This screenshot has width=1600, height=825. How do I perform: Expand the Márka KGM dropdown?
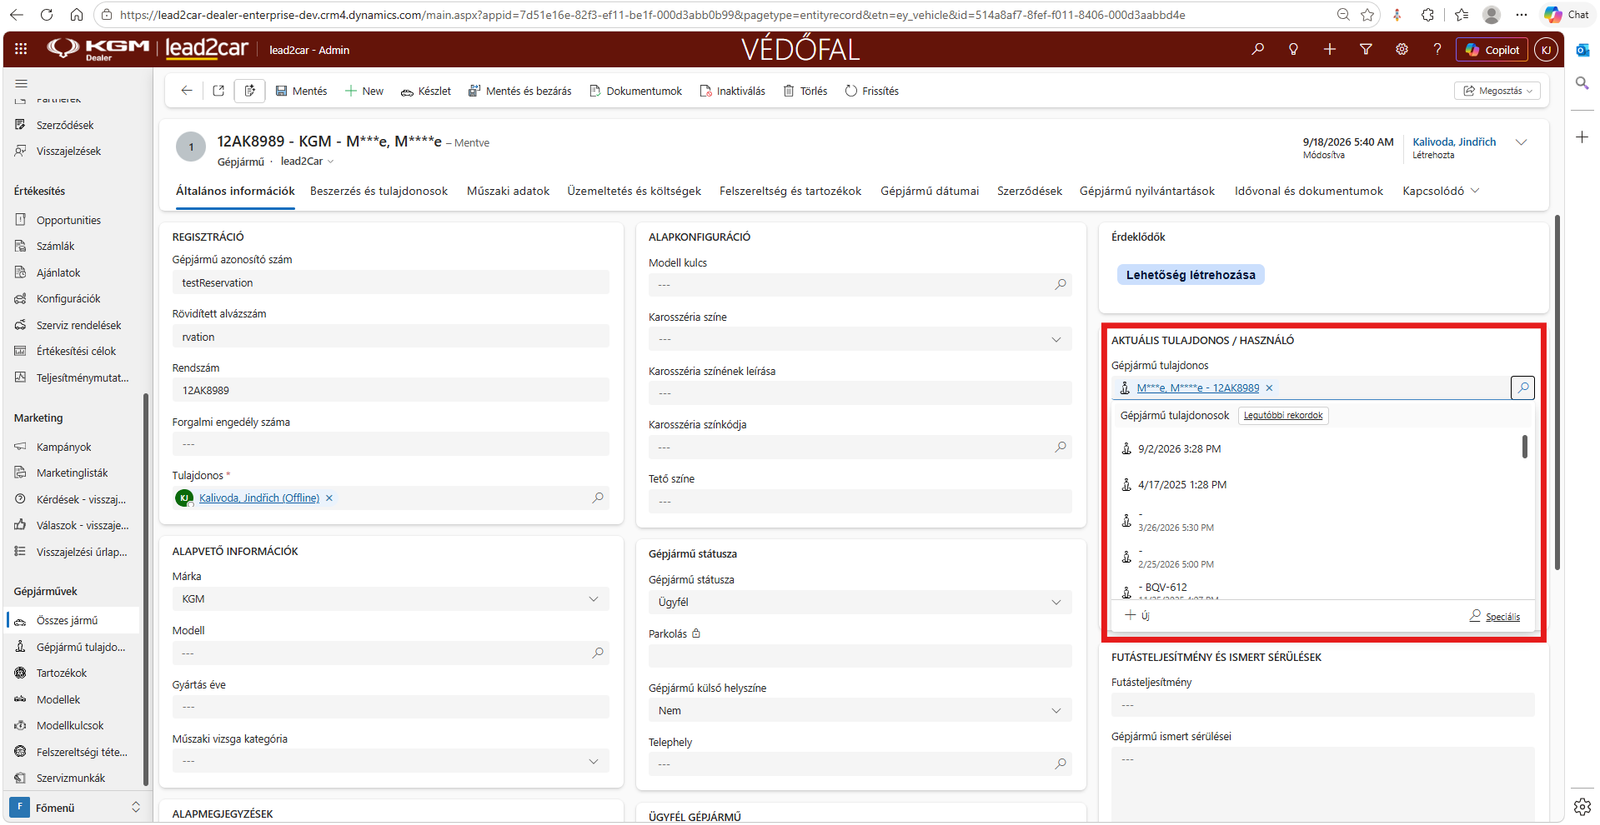594,599
